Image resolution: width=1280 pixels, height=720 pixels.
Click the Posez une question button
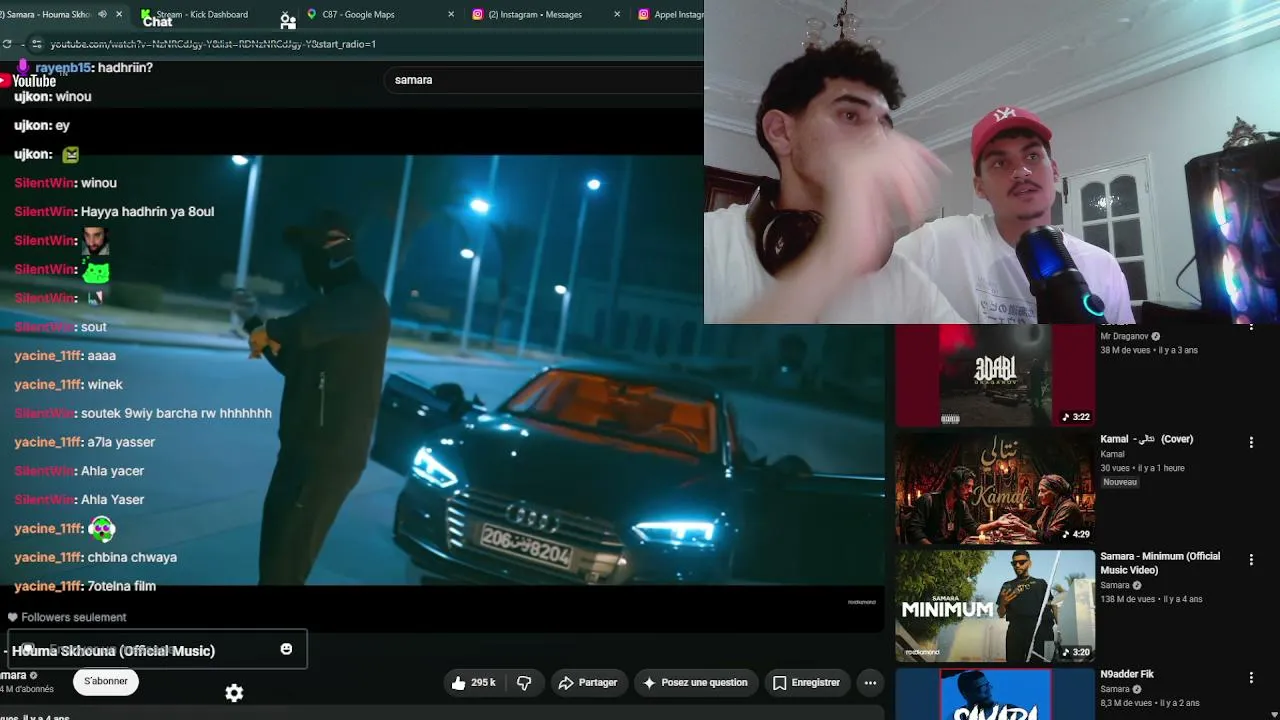point(695,683)
